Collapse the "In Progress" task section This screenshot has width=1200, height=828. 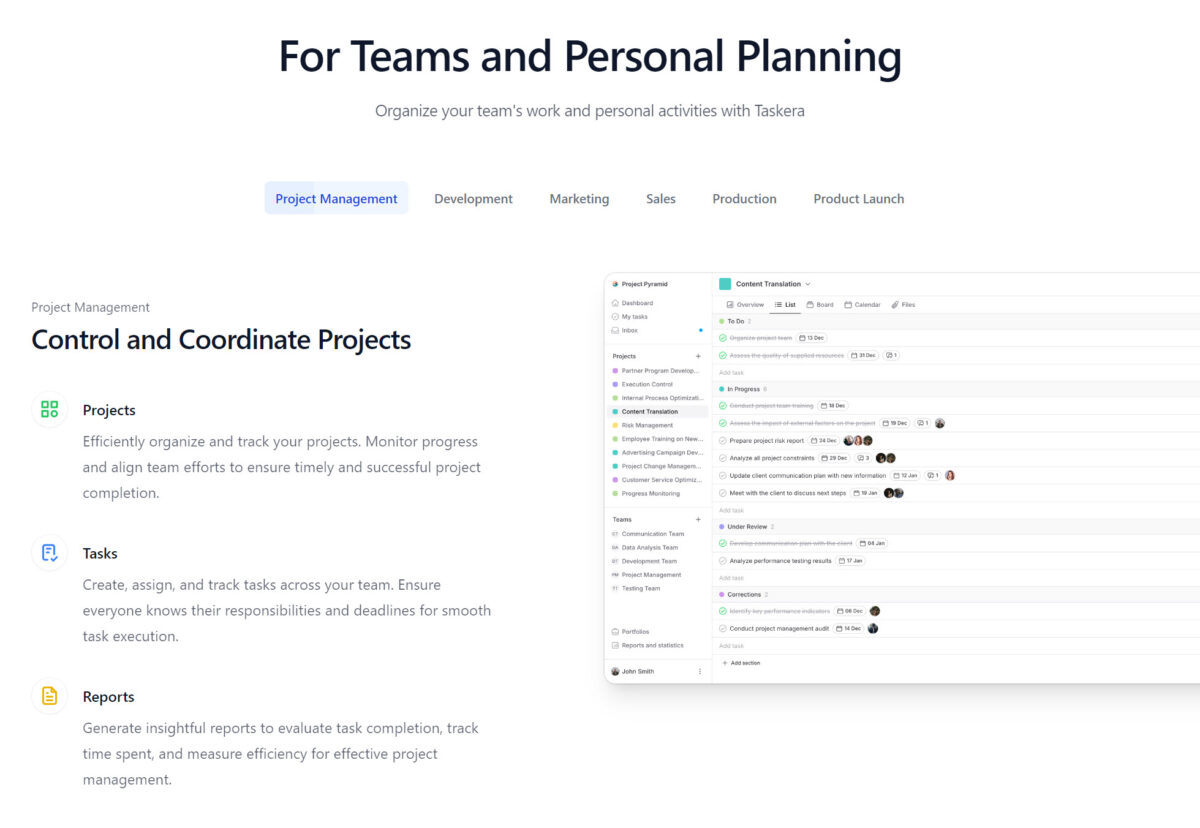743,389
